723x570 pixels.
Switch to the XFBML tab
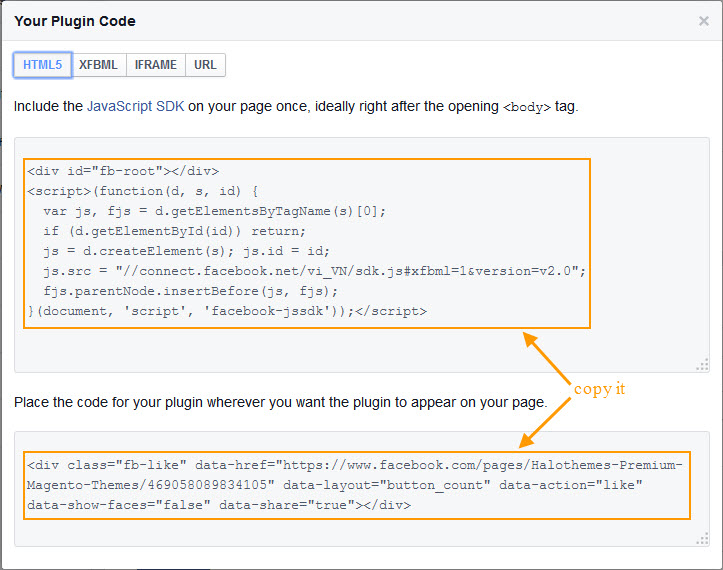point(98,65)
